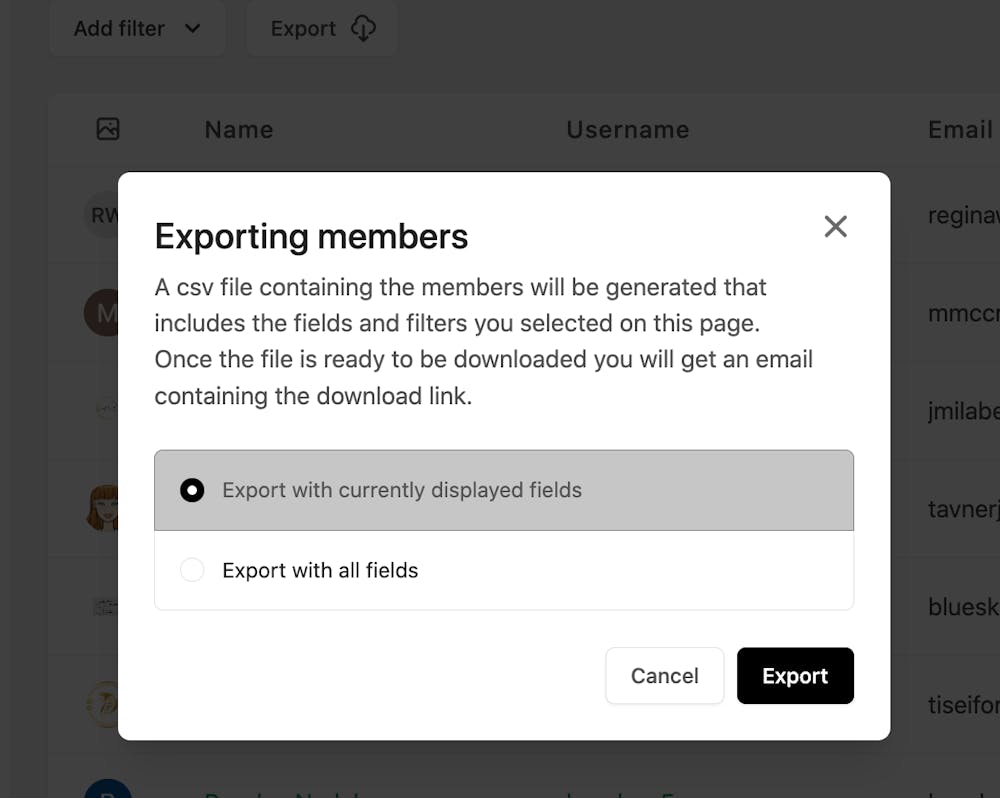Click the cartoon avatar with orange hair
Image resolution: width=1000 pixels, height=798 pixels.
[103, 508]
